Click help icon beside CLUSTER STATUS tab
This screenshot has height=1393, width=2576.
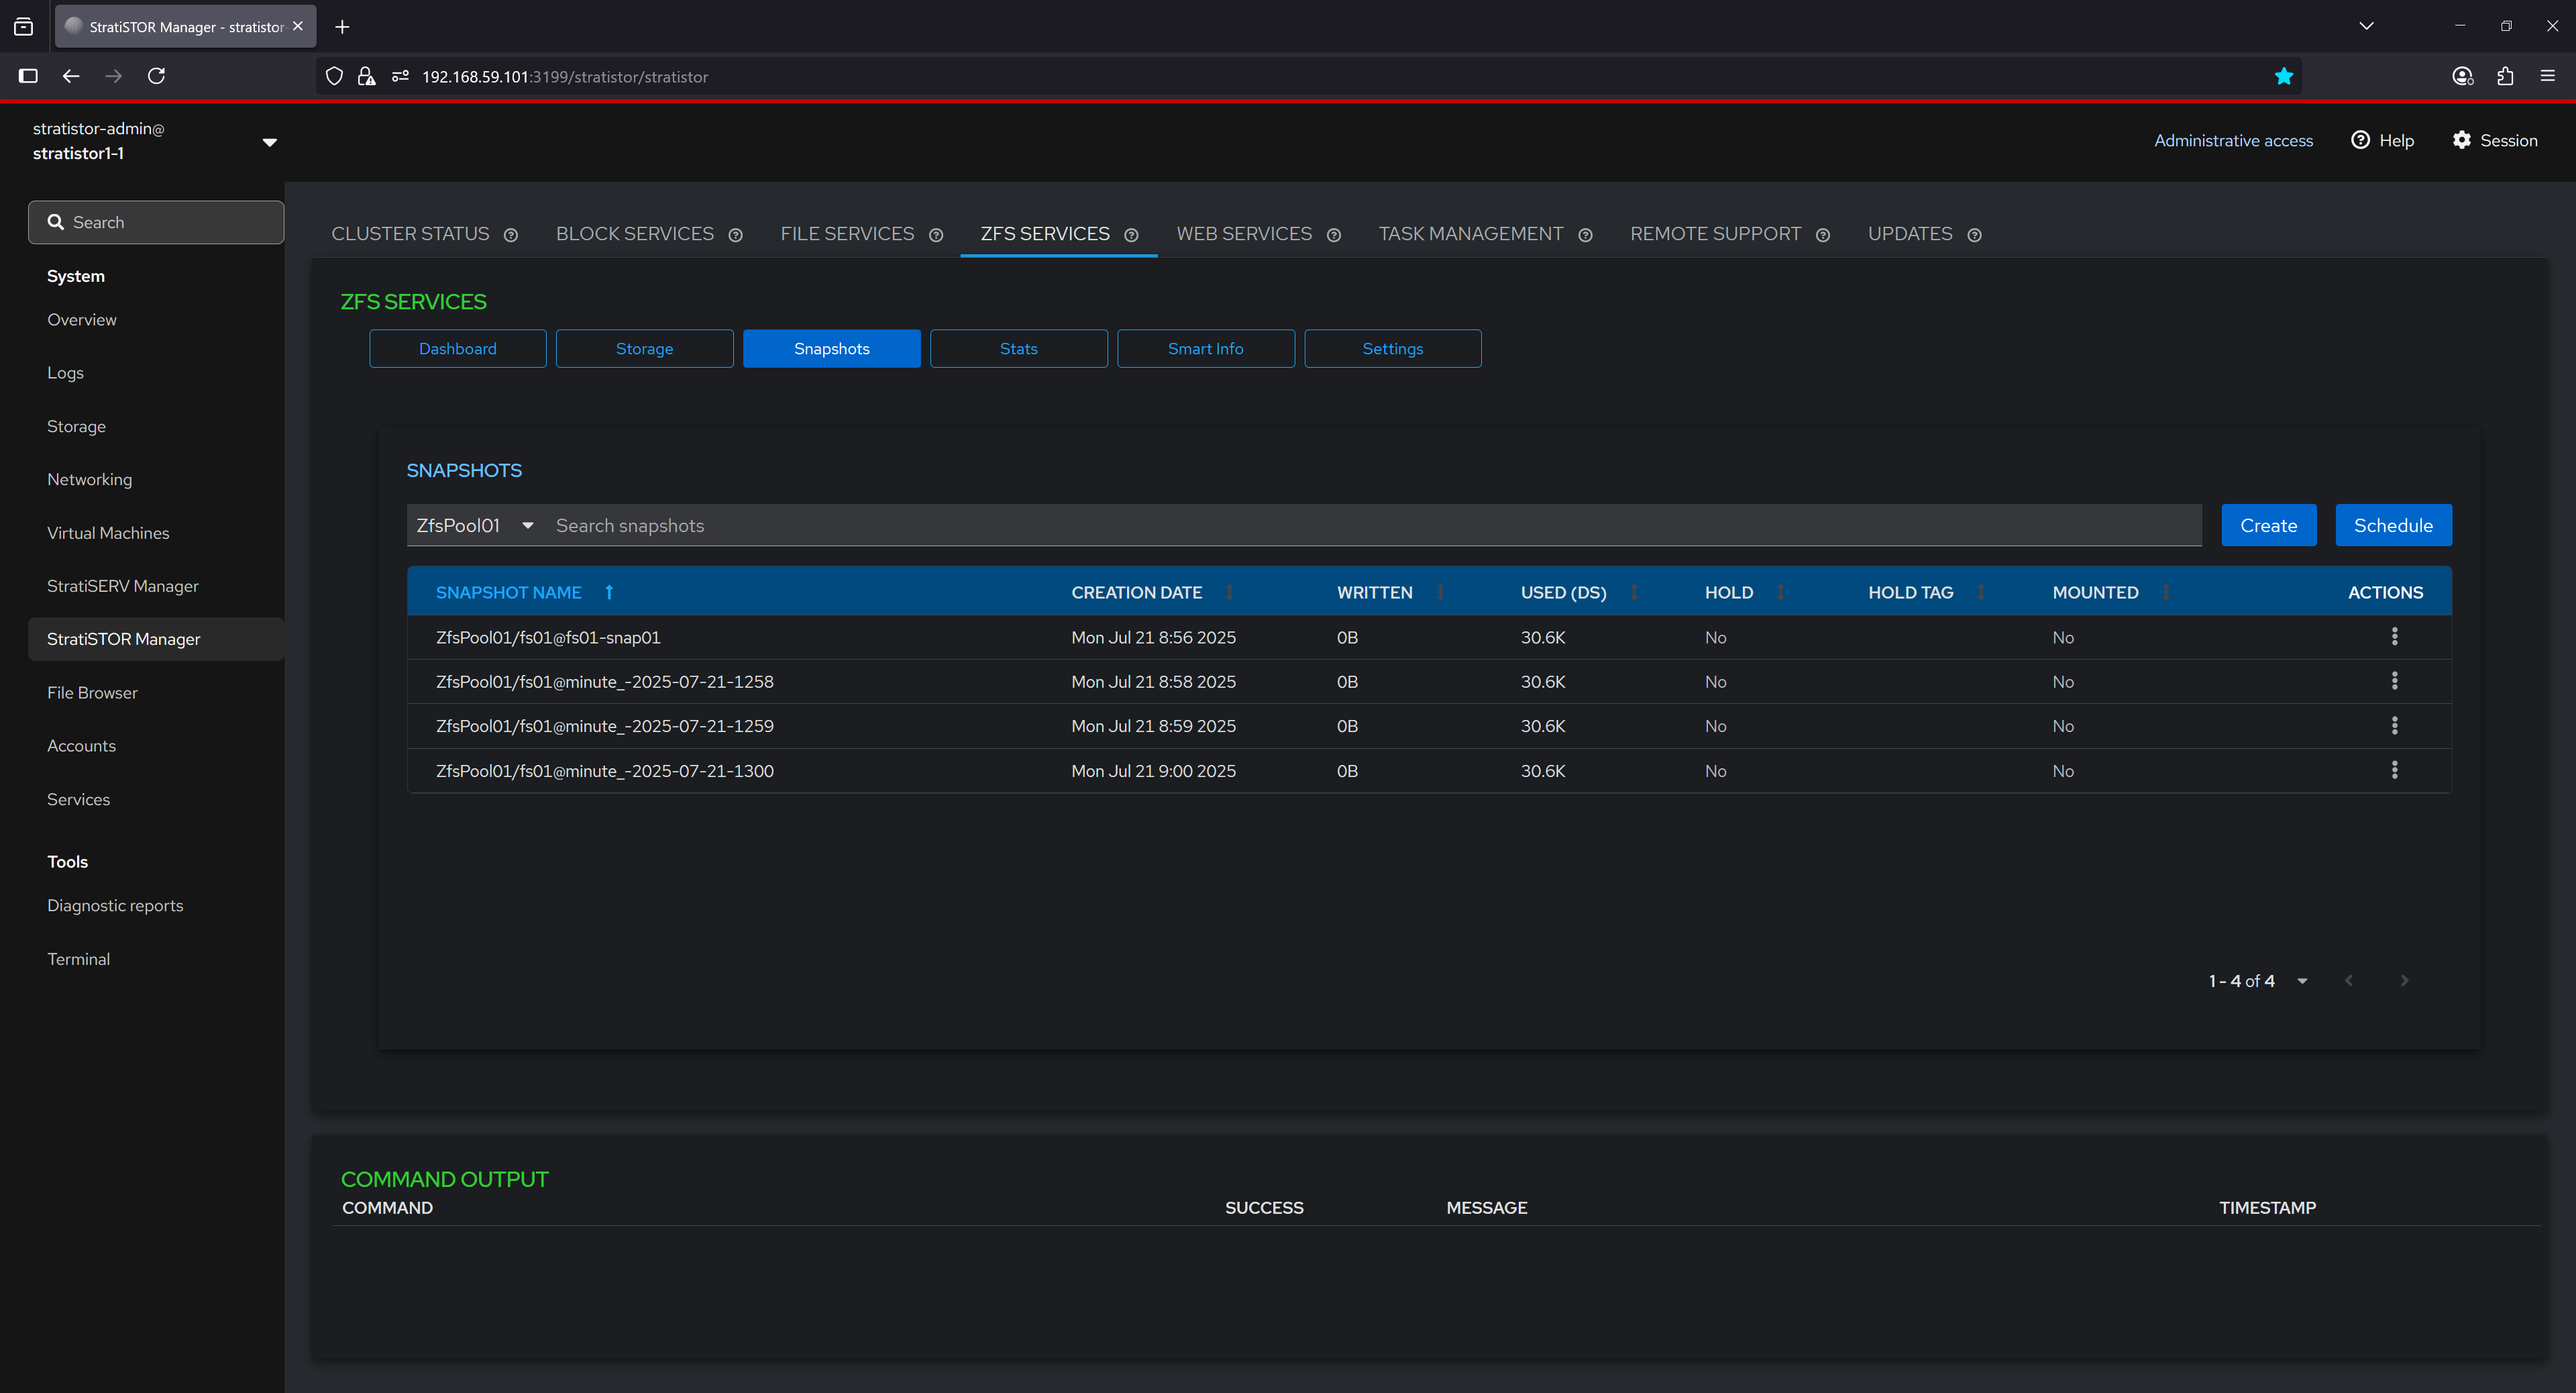pos(511,235)
